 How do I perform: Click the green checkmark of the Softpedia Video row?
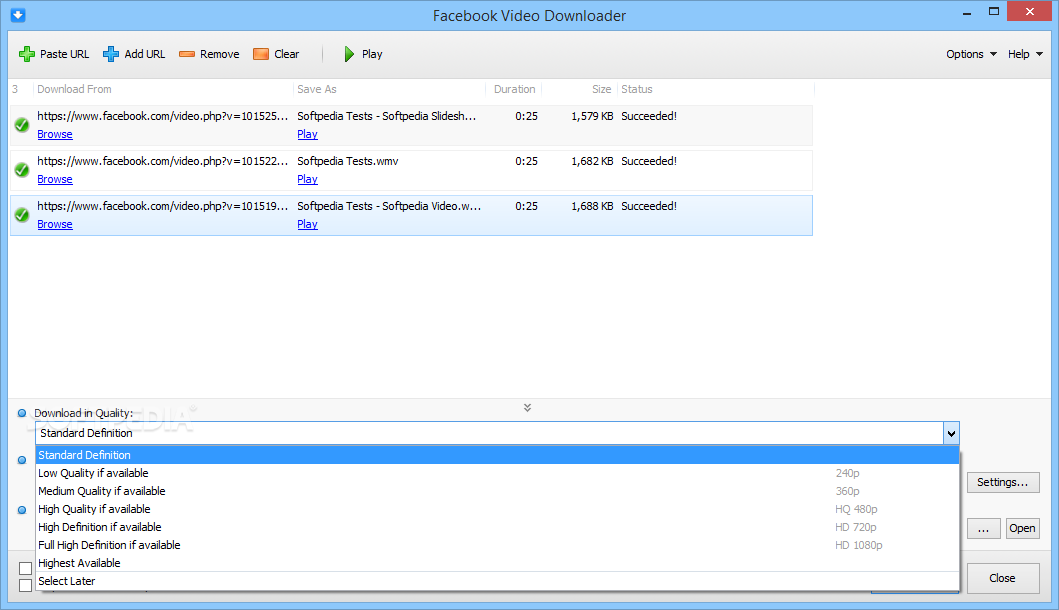(x=22, y=215)
